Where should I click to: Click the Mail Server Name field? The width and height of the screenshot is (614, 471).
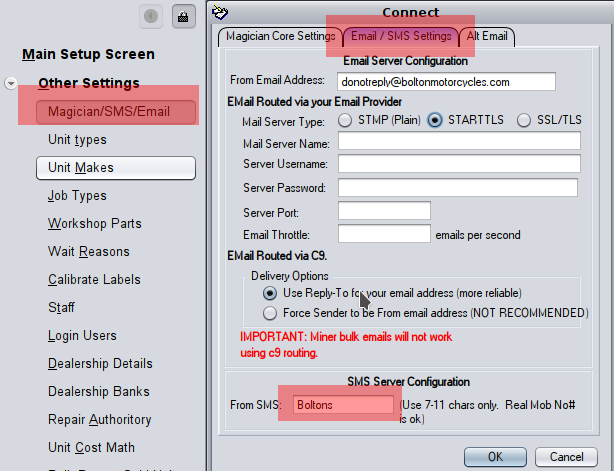coord(459,141)
